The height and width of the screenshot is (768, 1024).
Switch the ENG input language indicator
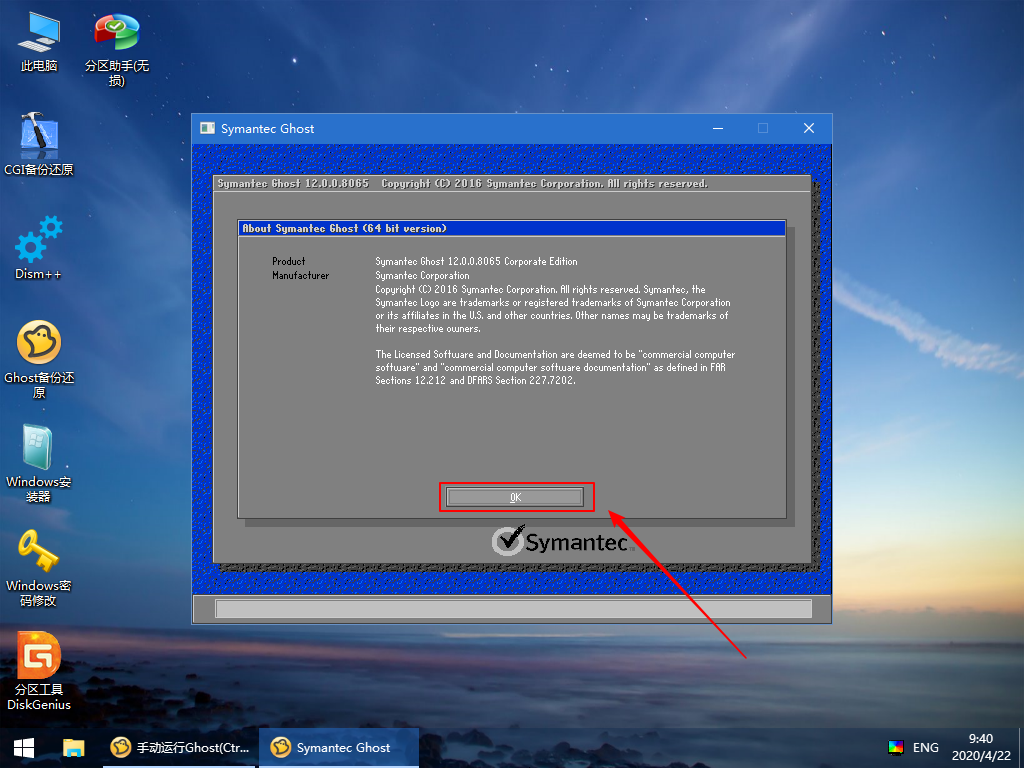coord(925,748)
